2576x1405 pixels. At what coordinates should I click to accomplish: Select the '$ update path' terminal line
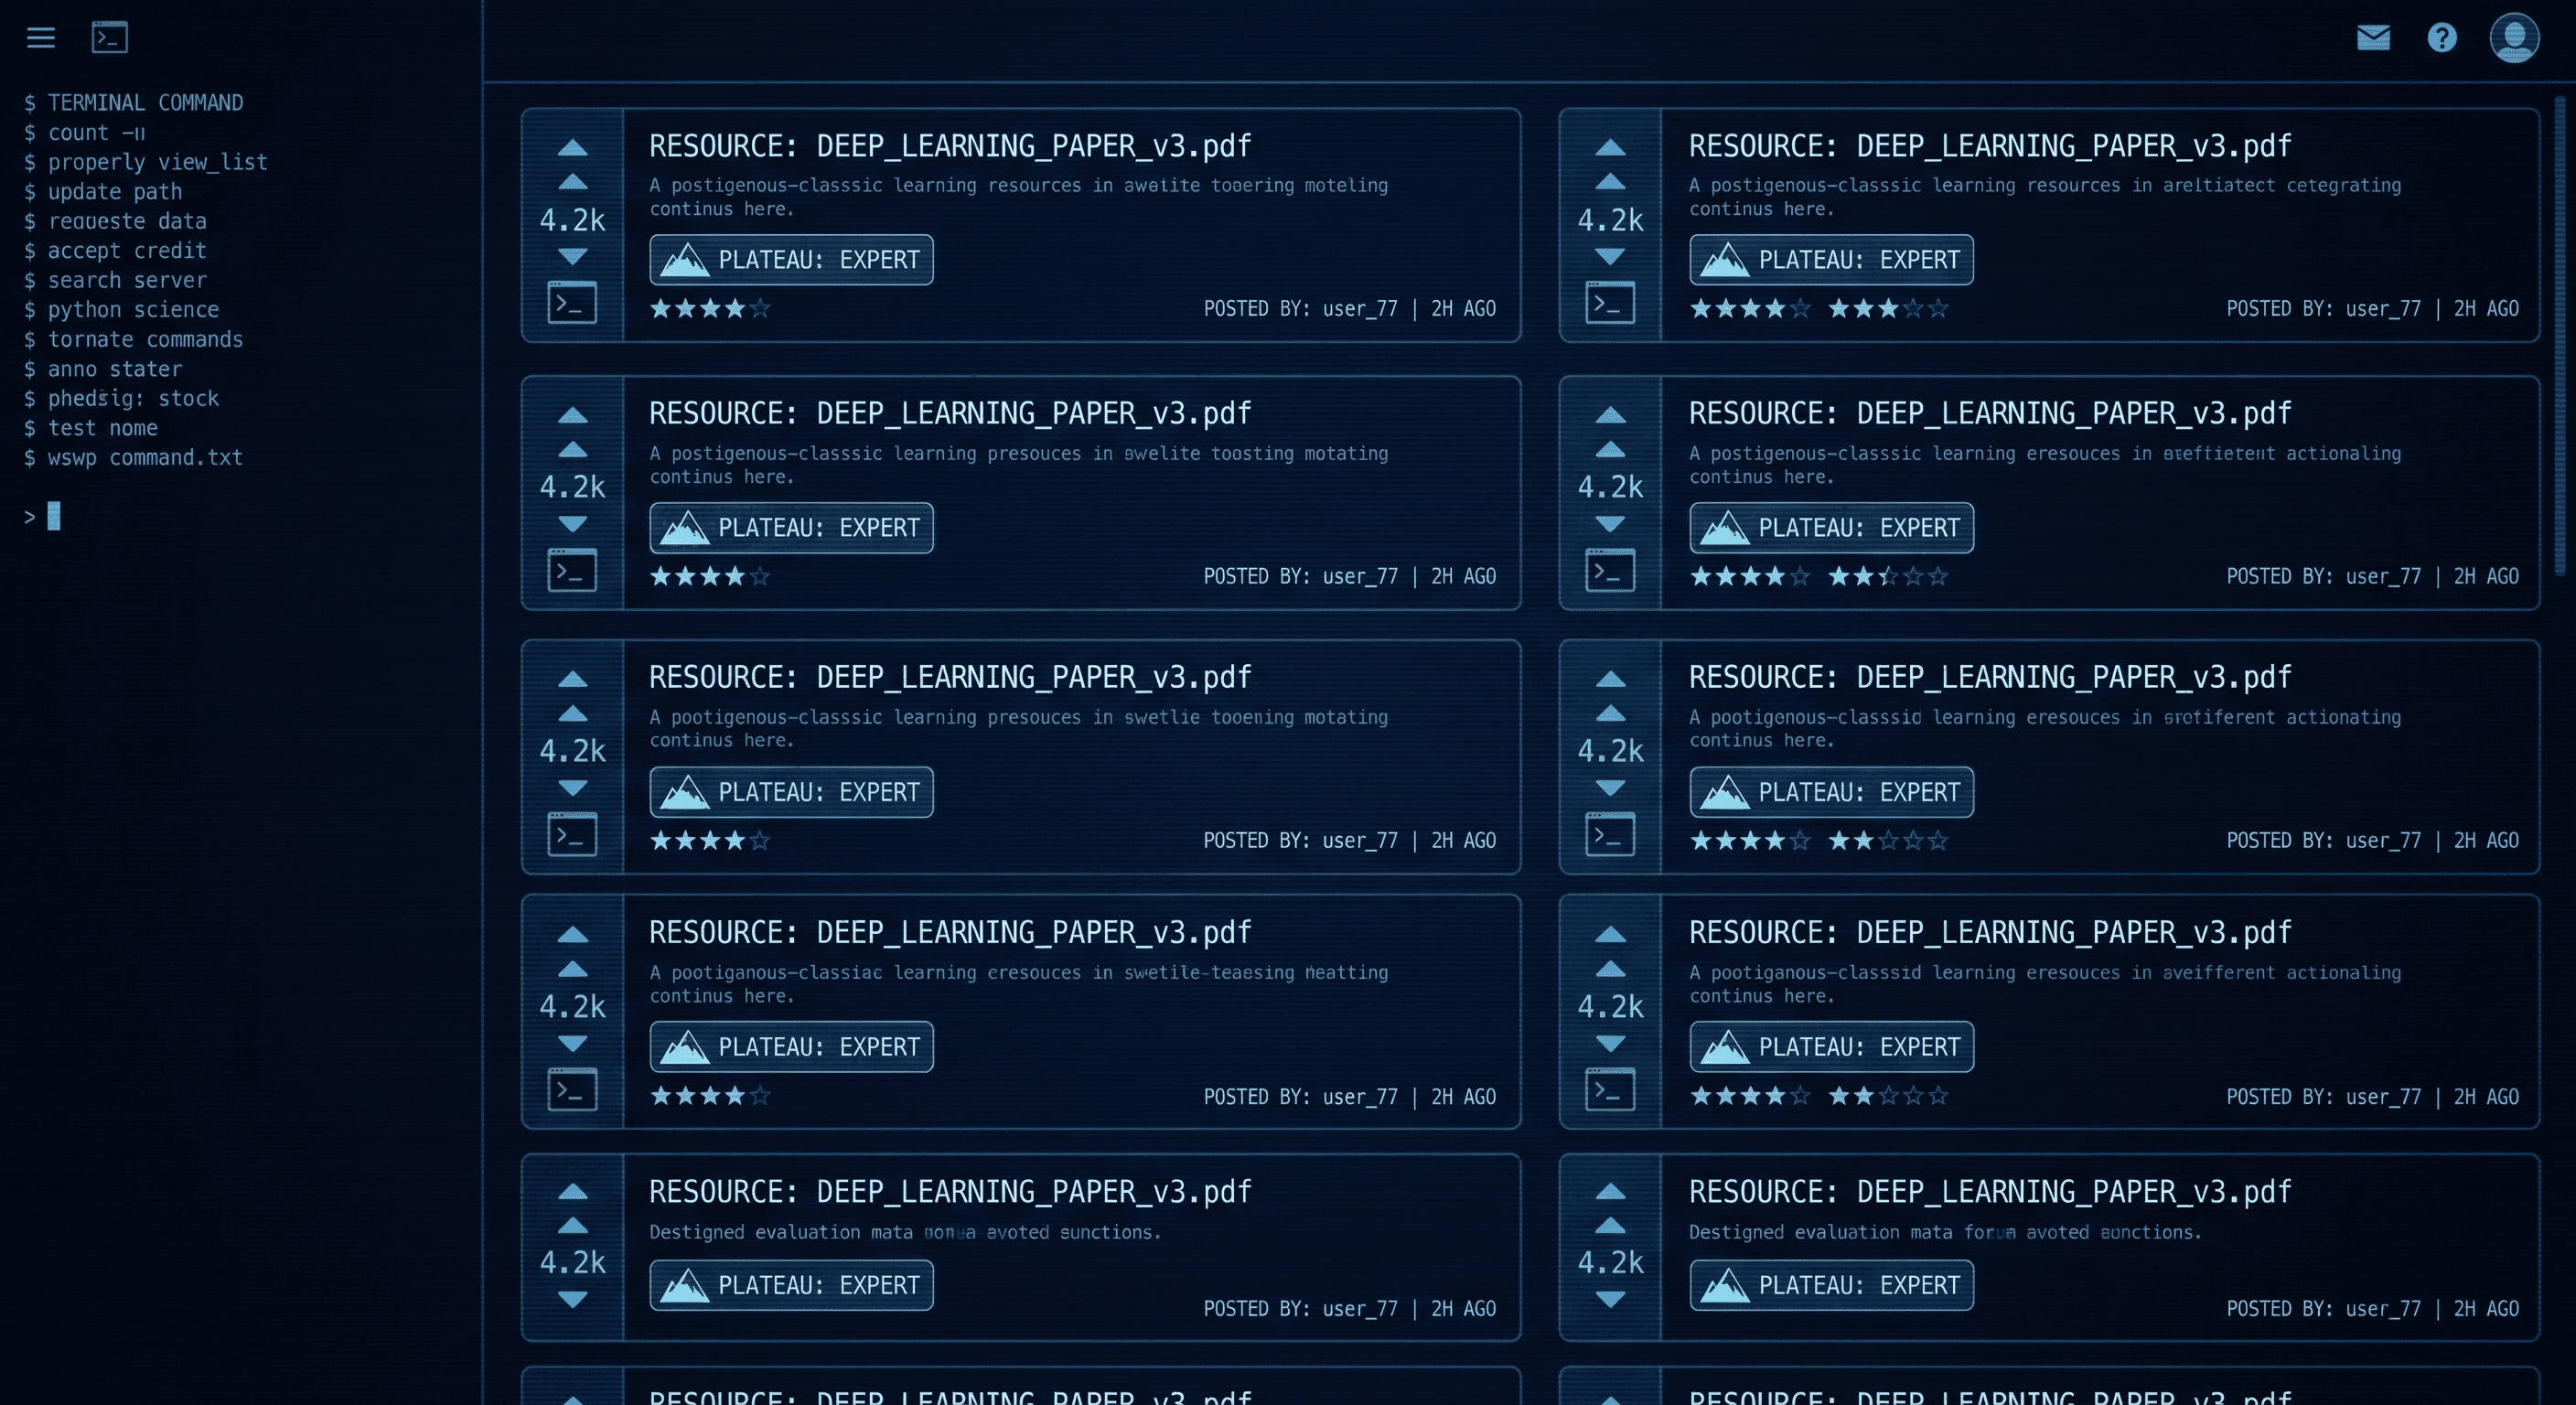pyautogui.click(x=103, y=191)
